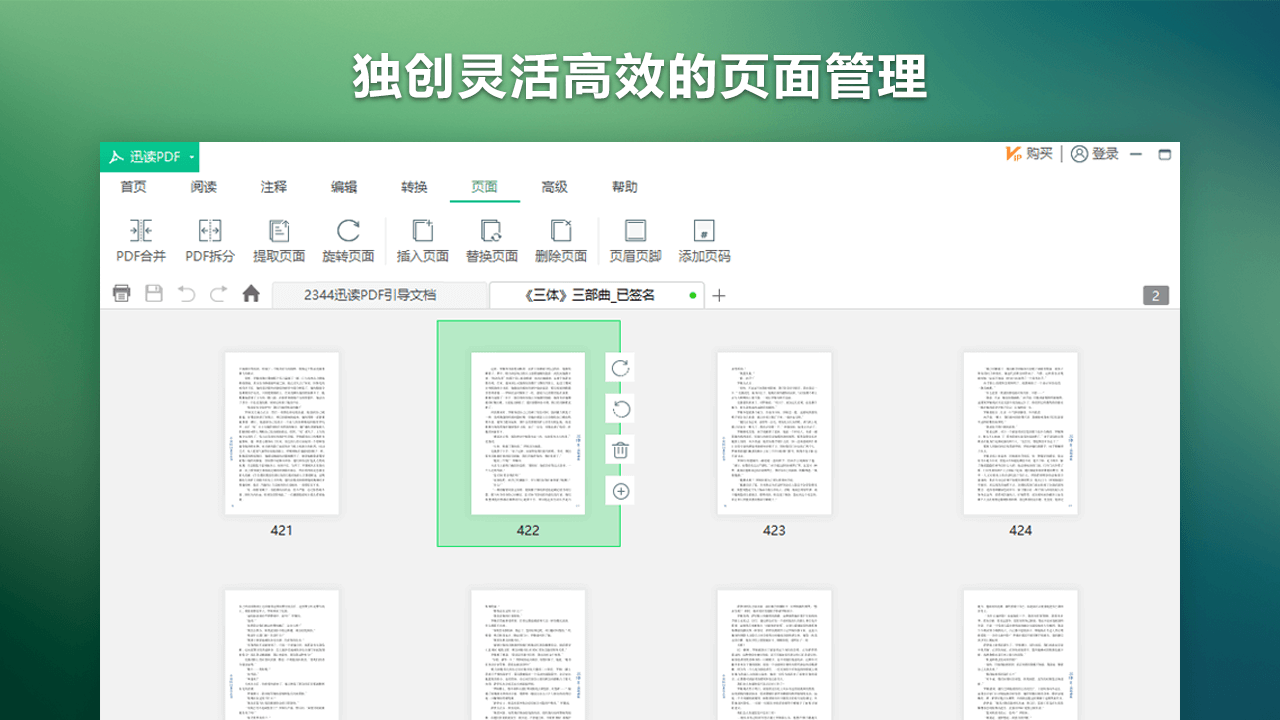The height and width of the screenshot is (720, 1280).
Task: Click the print icon in toolbar
Action: (121, 293)
